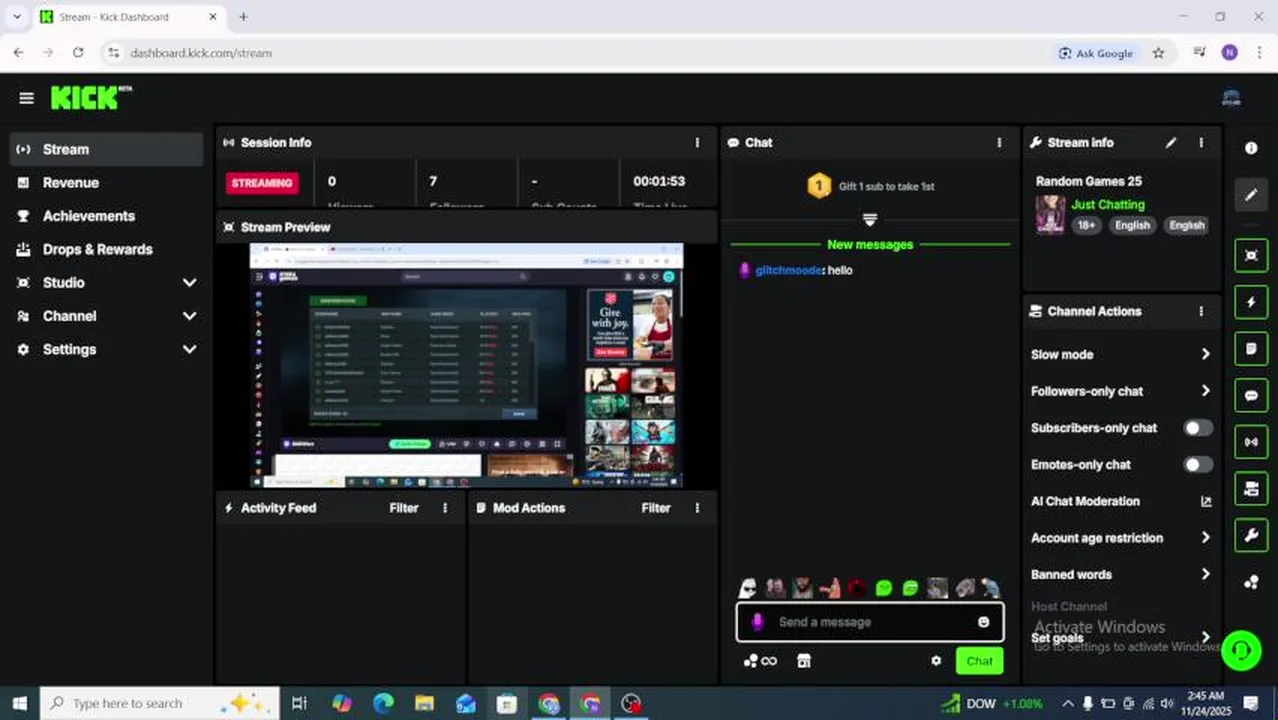Open Followers-only chat options
This screenshot has width=1278, height=720.
click(x=1121, y=391)
